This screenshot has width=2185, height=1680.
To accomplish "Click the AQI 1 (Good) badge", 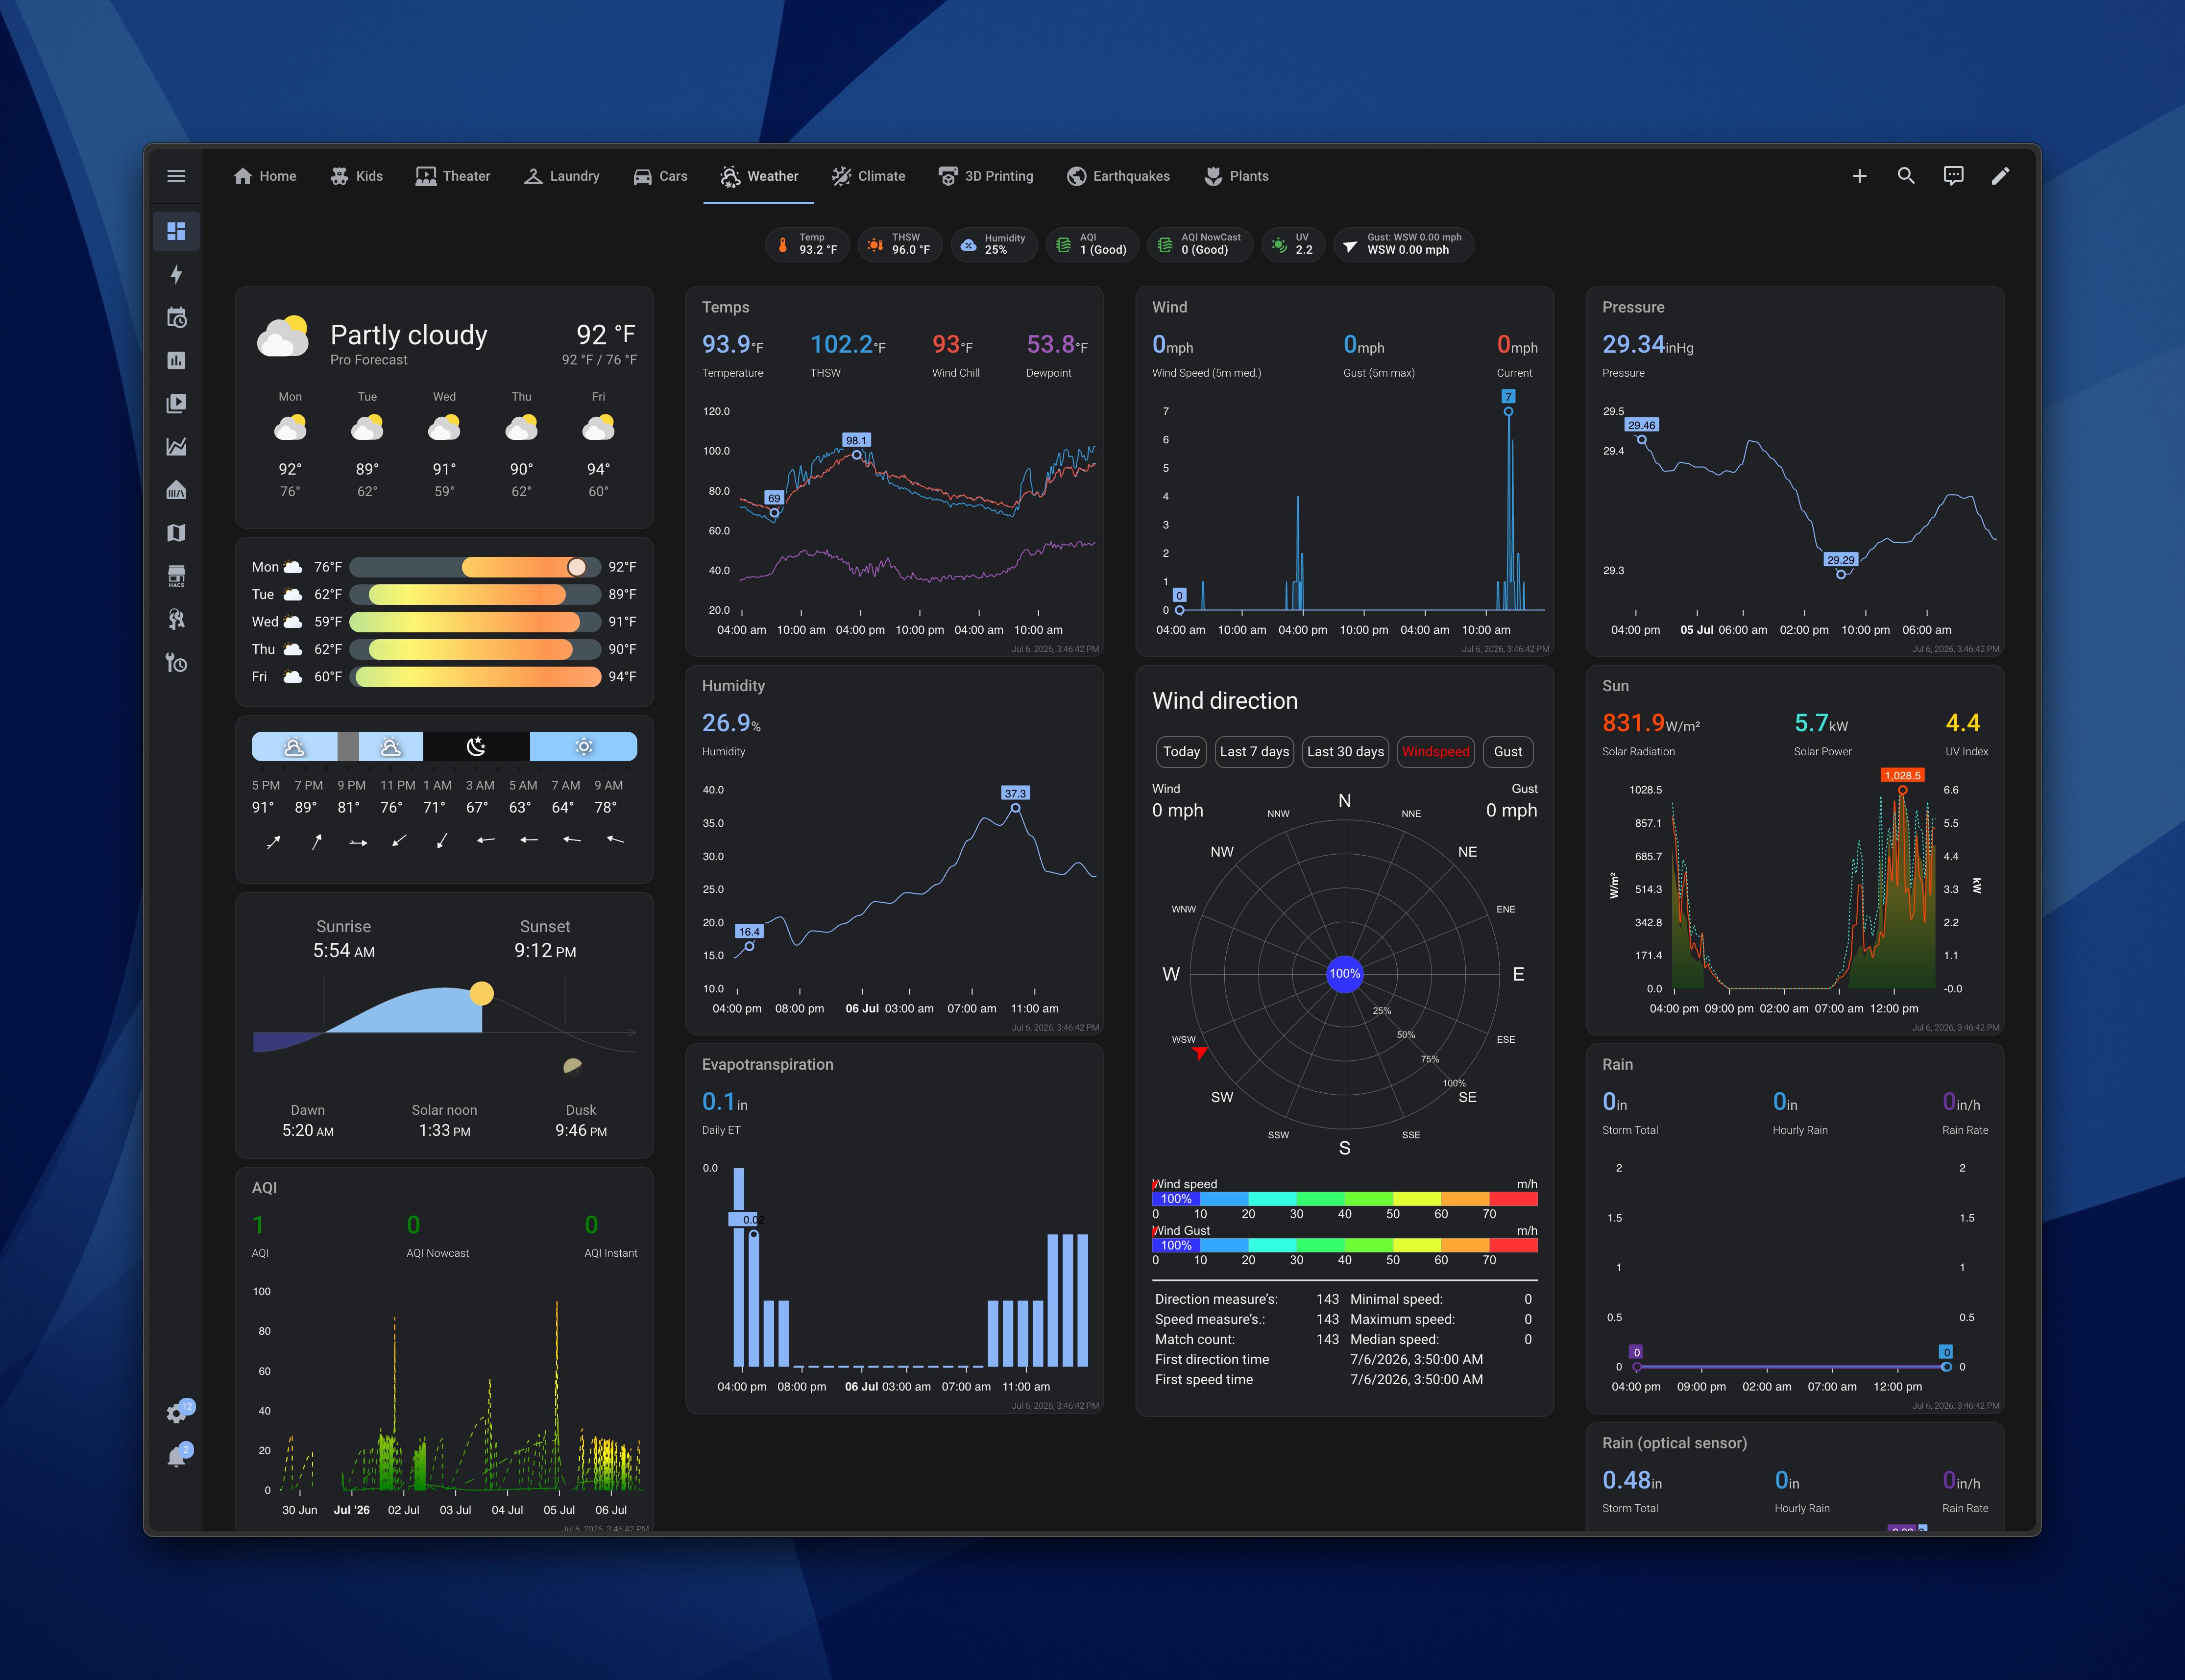I will (x=1092, y=244).
